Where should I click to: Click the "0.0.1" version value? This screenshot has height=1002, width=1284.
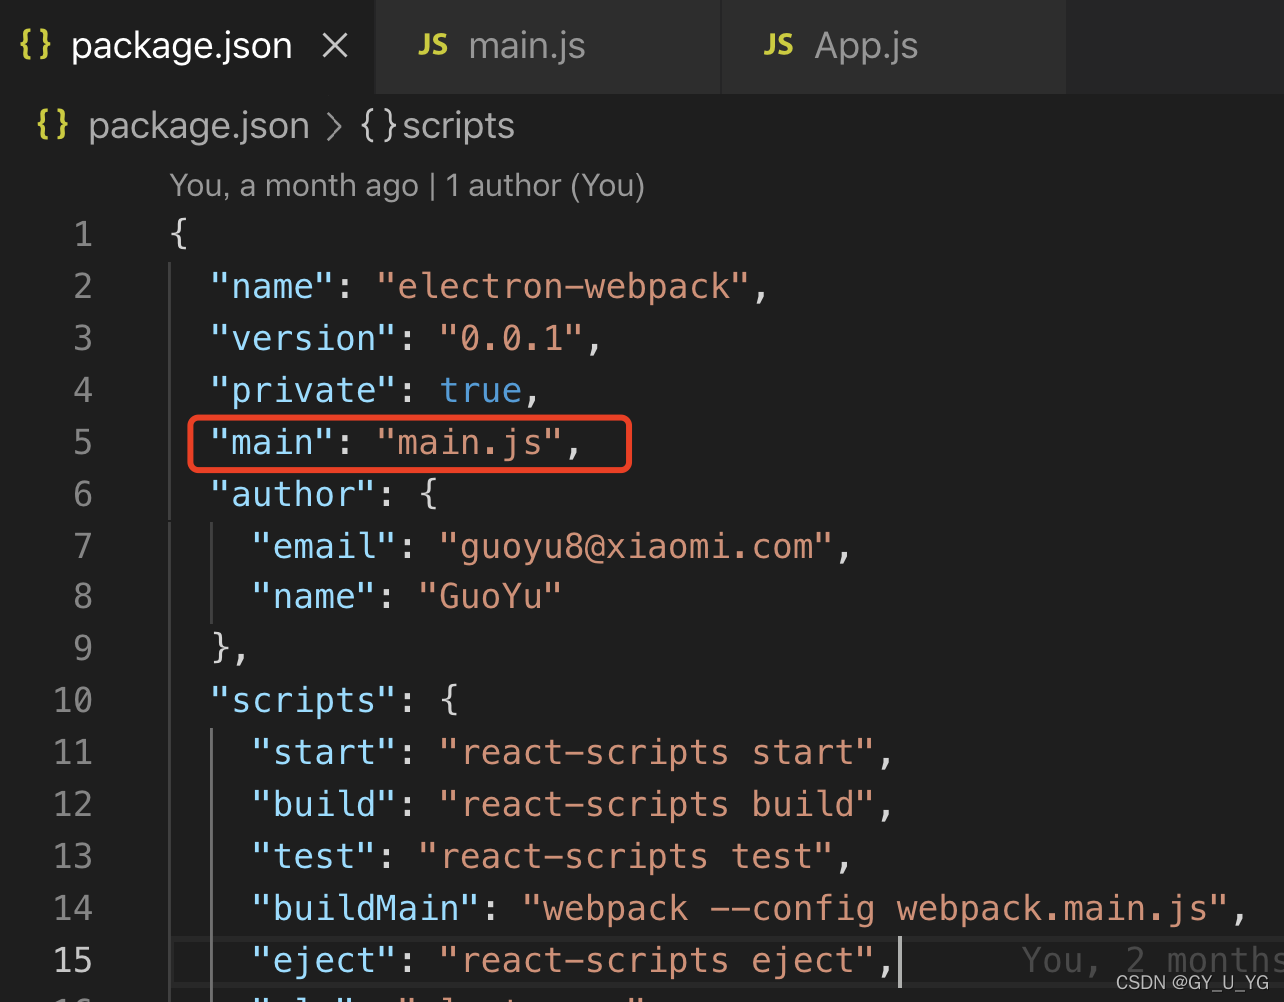[511, 339]
